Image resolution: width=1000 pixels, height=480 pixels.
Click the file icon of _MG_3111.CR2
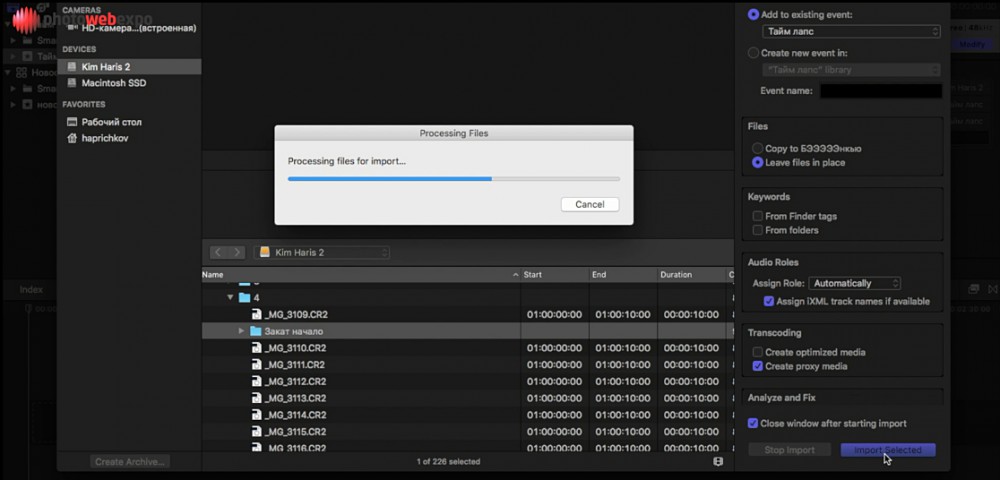click(256, 365)
